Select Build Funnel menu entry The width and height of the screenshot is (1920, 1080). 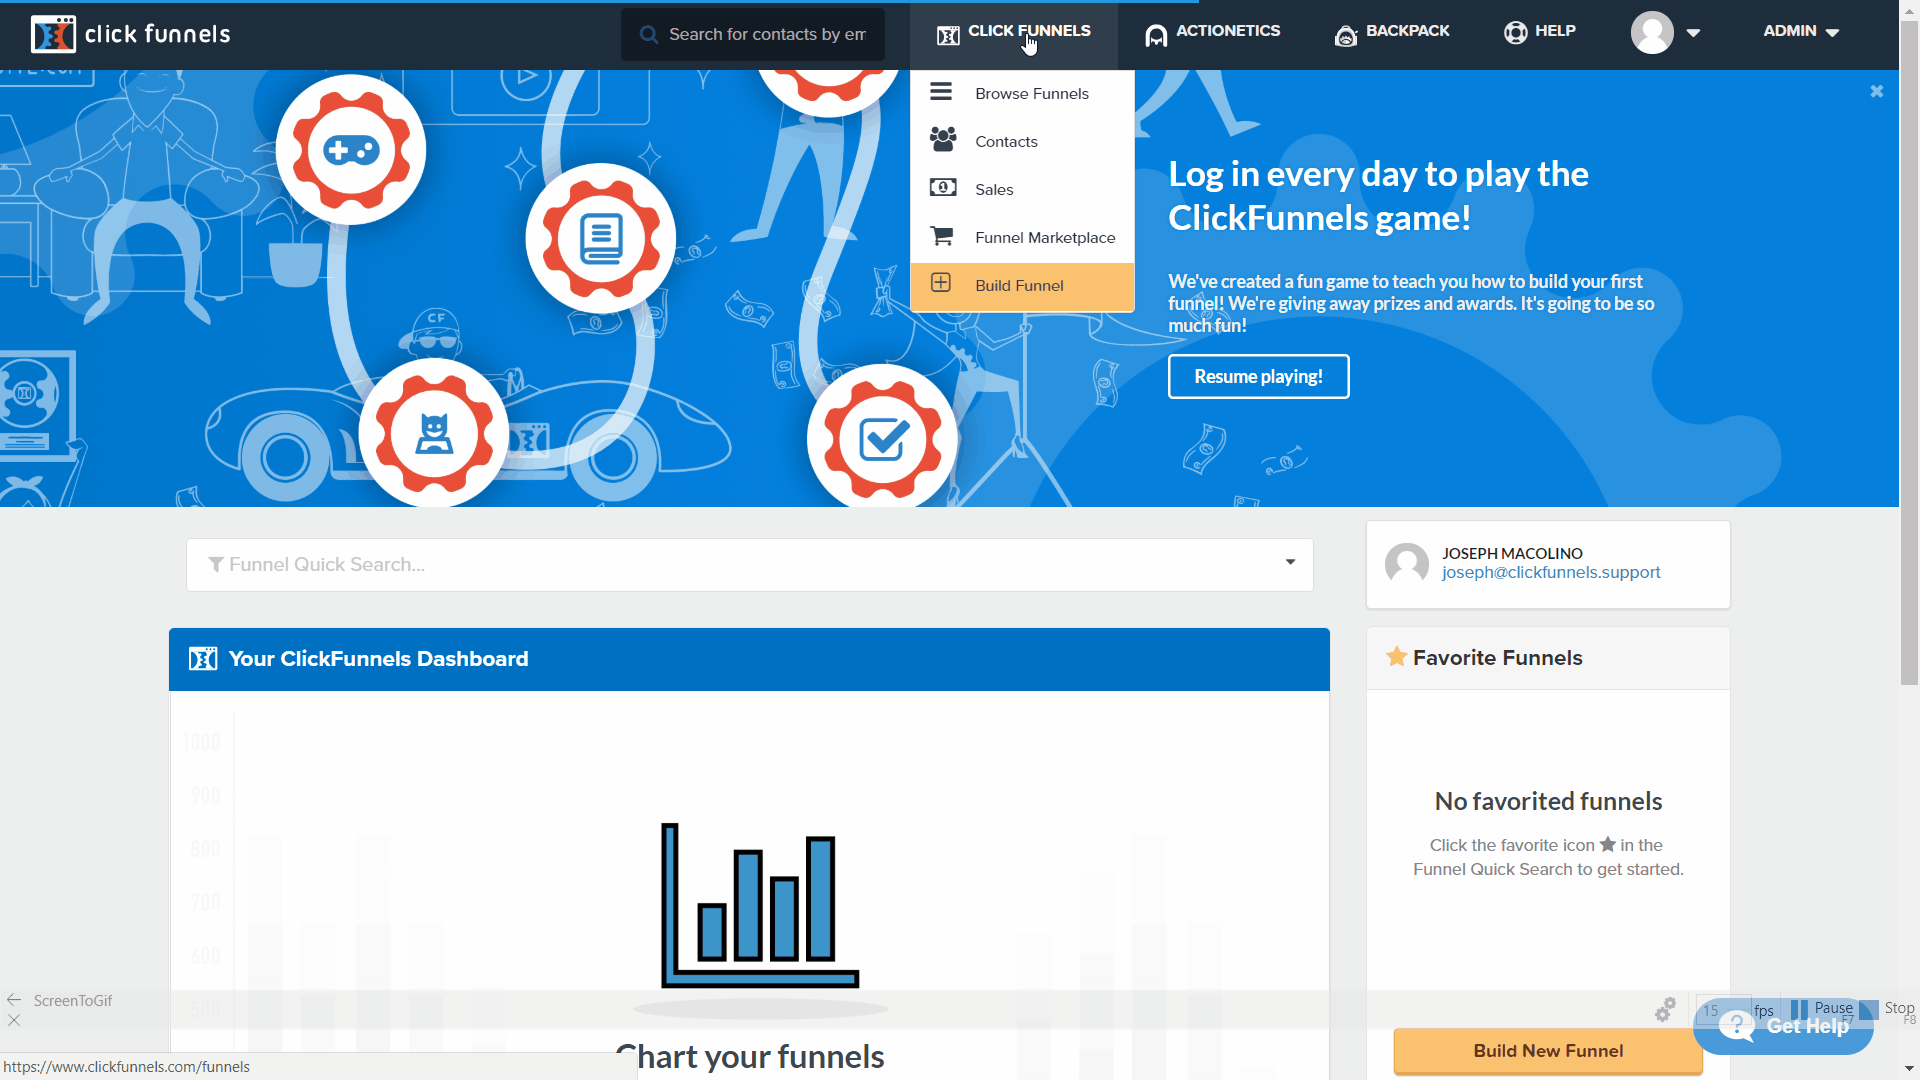point(1019,286)
